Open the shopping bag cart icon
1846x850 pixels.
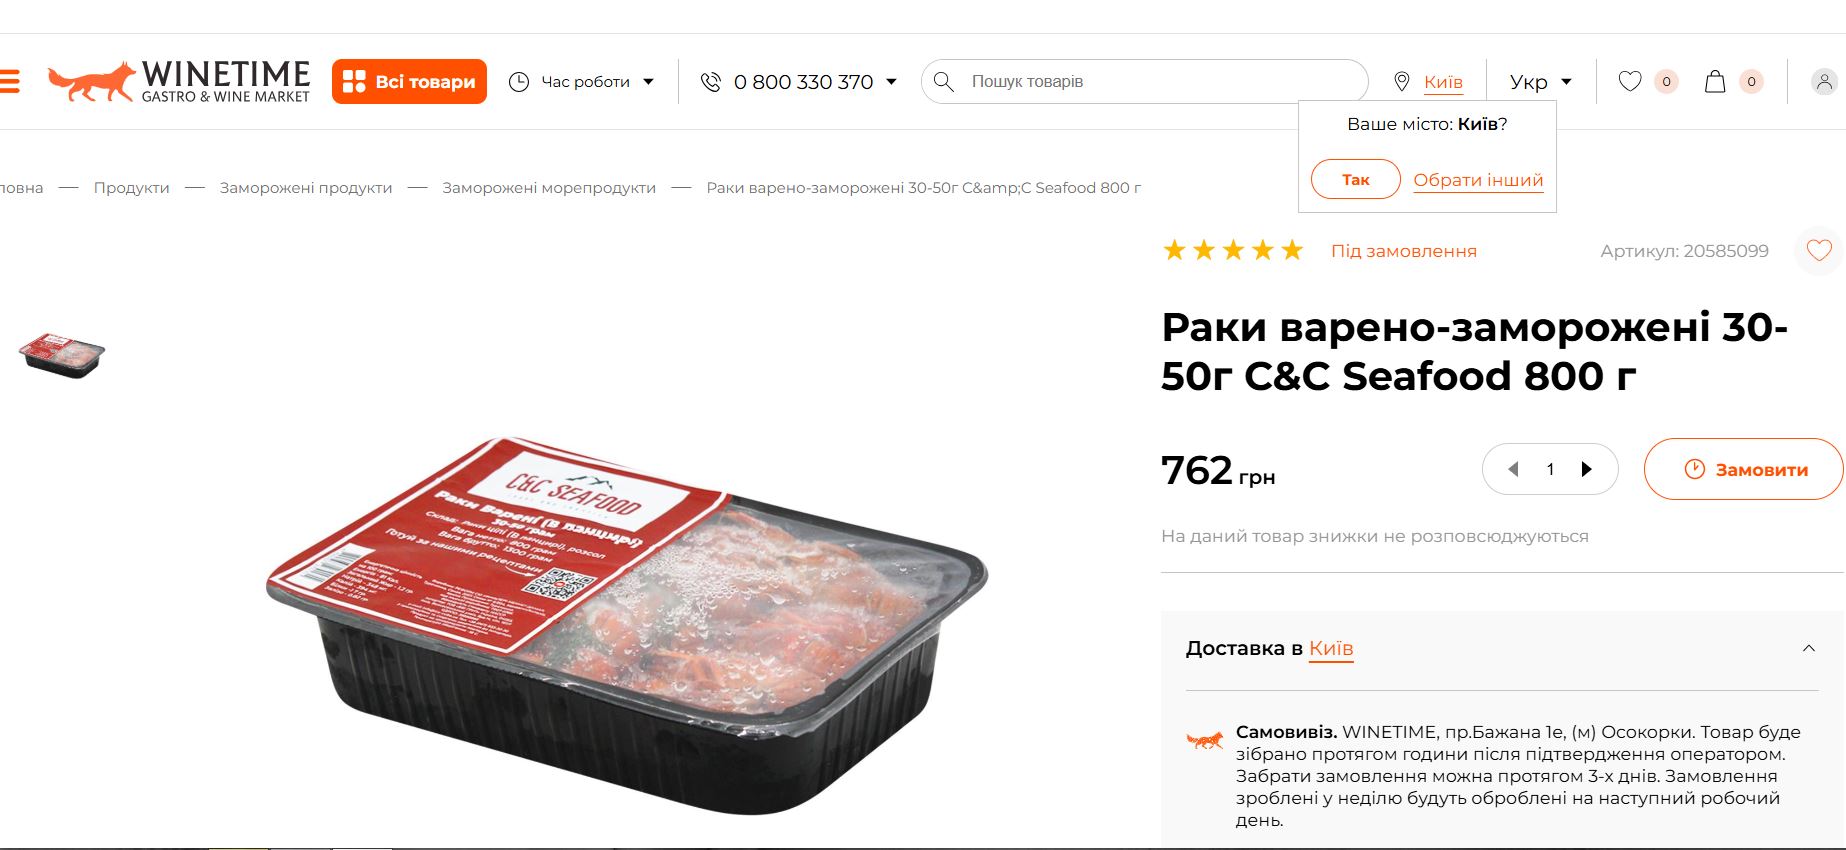click(1715, 81)
